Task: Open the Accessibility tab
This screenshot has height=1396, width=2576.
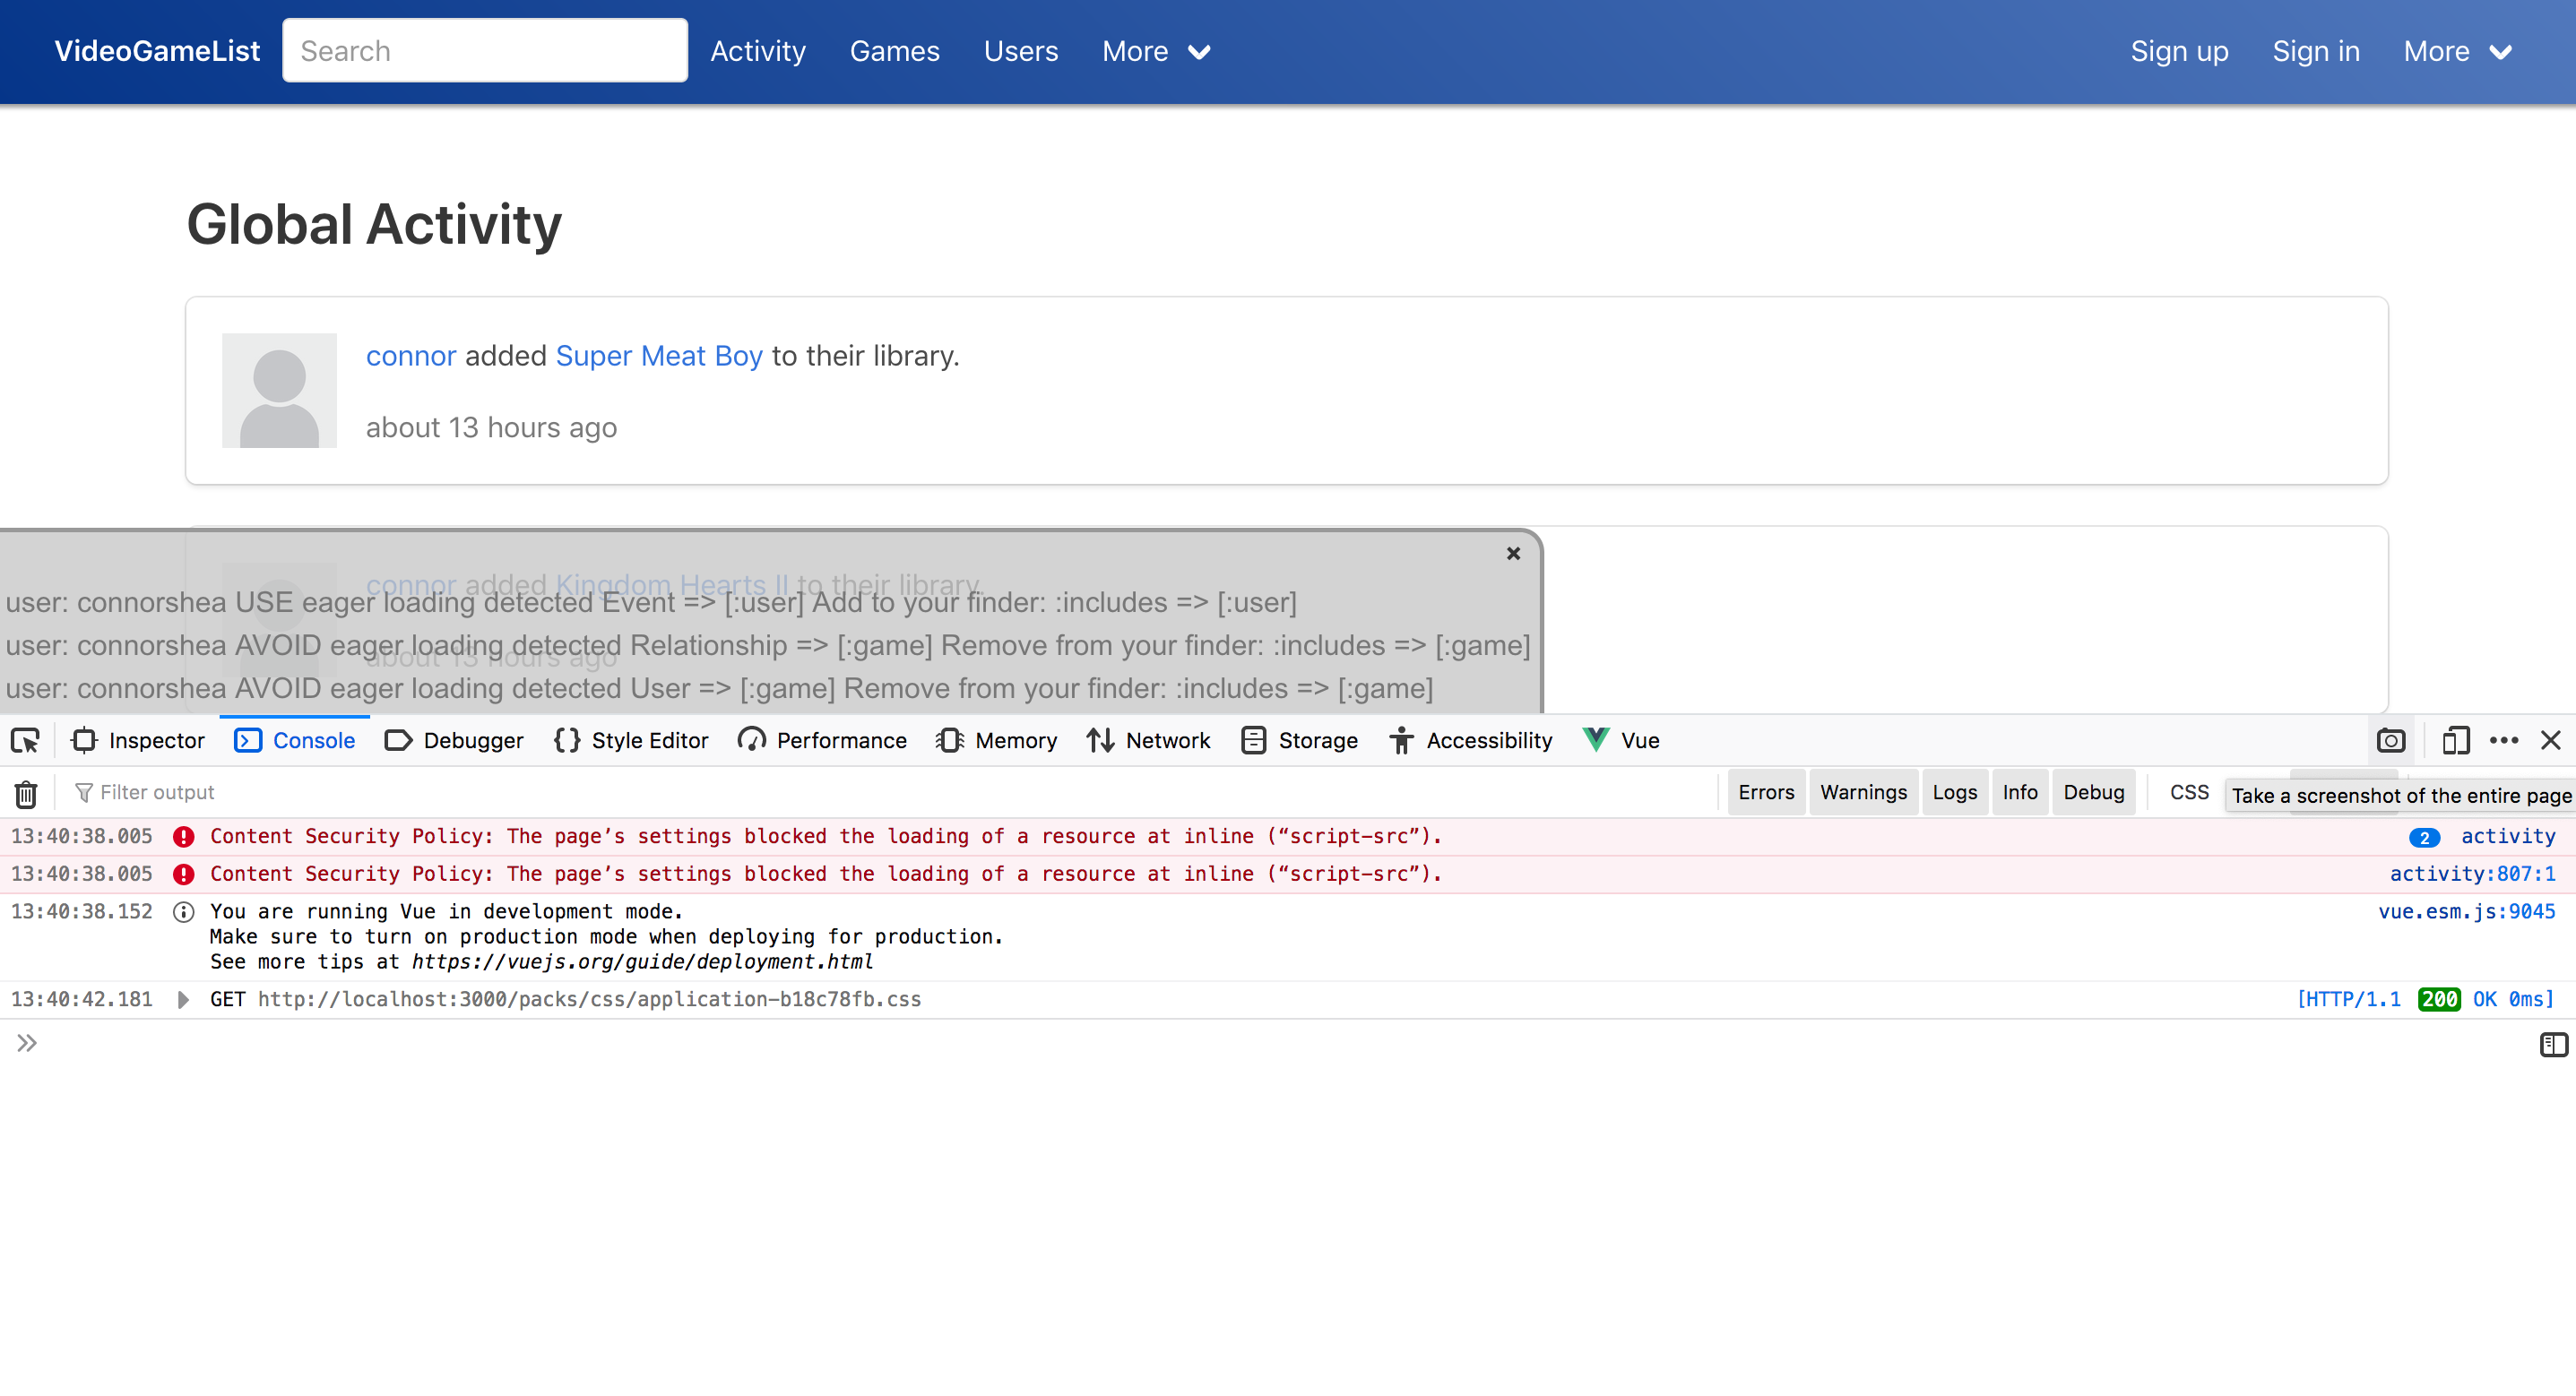Action: (1470, 740)
